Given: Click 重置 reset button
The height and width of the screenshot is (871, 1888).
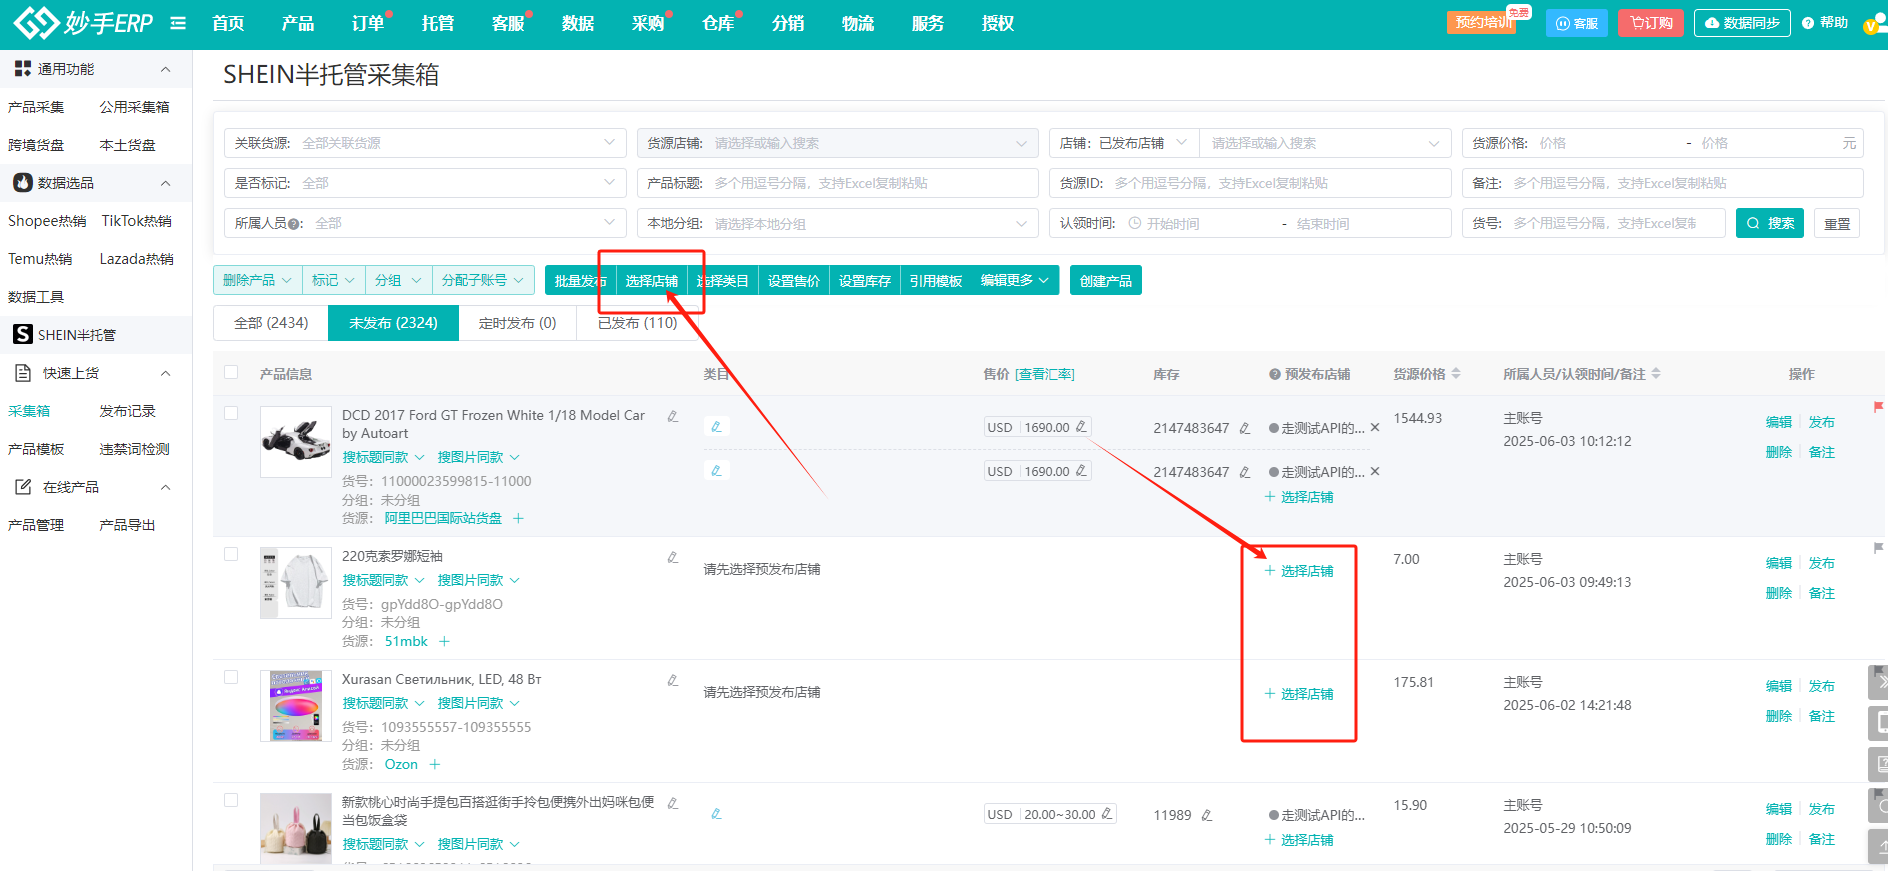Looking at the screenshot, I should click(1837, 224).
